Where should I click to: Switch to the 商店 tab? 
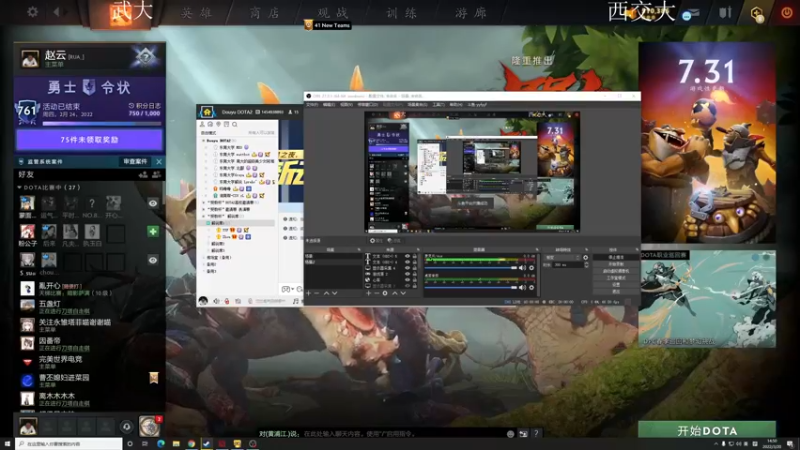(265, 13)
